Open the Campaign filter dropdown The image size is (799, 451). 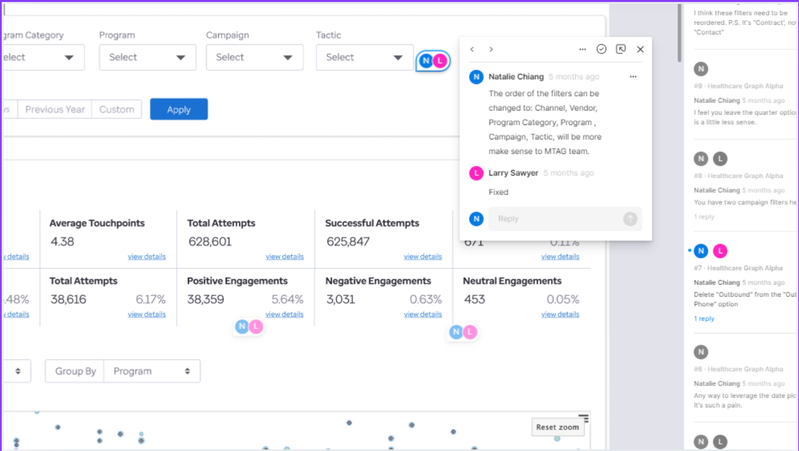coord(255,57)
